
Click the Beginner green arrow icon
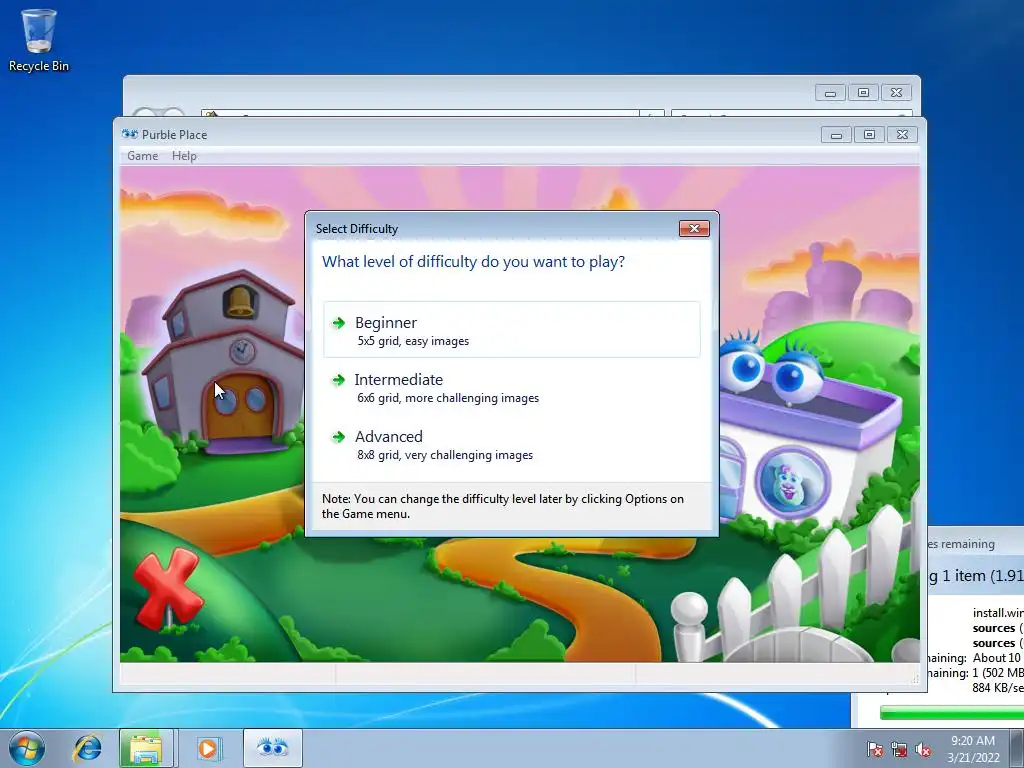point(338,323)
